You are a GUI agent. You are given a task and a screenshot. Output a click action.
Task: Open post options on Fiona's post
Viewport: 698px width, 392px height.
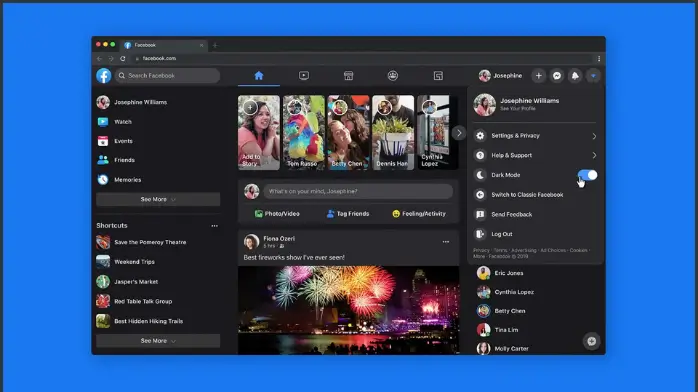(446, 242)
